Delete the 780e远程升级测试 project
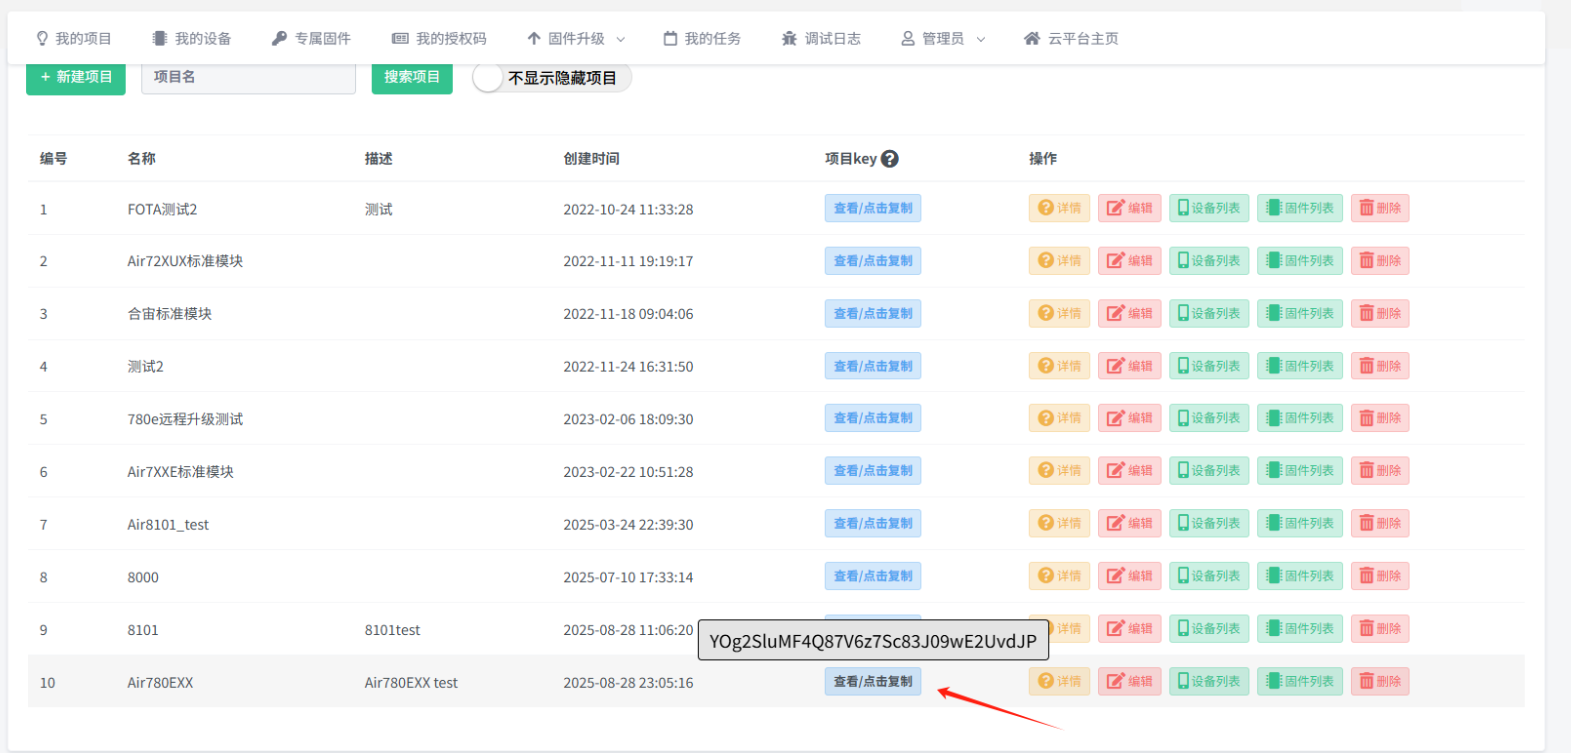The image size is (1571, 753). click(1379, 418)
